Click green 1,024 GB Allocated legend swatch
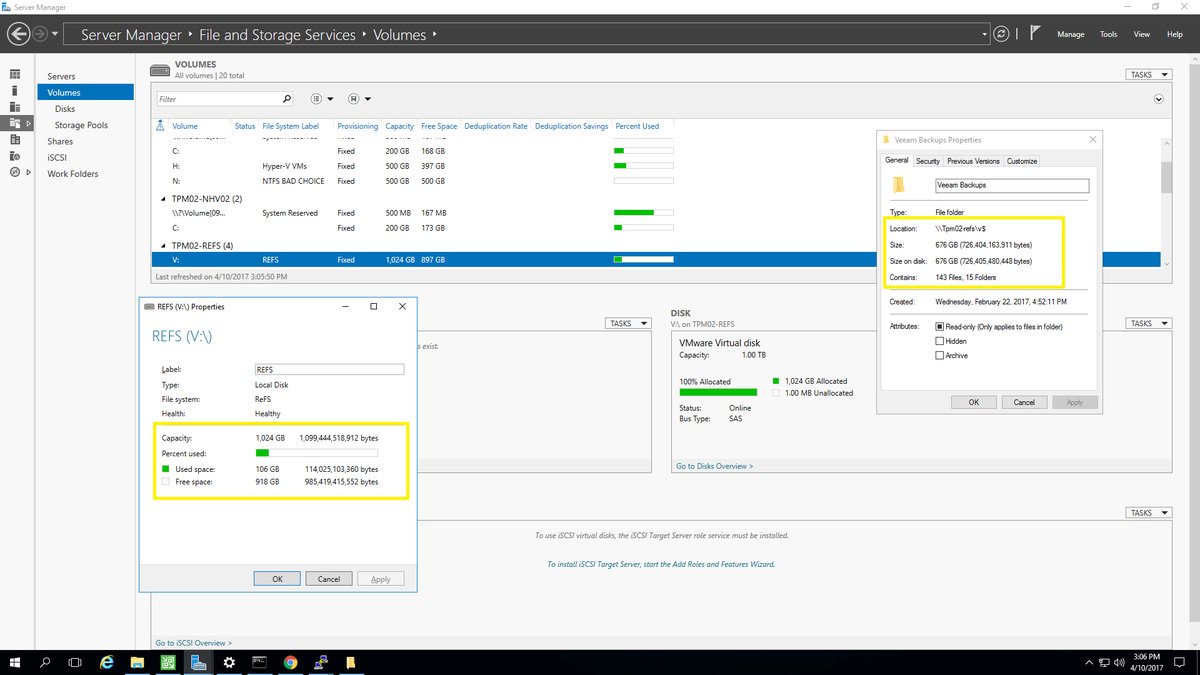Screen dimensions: 1200x675 tap(776, 381)
